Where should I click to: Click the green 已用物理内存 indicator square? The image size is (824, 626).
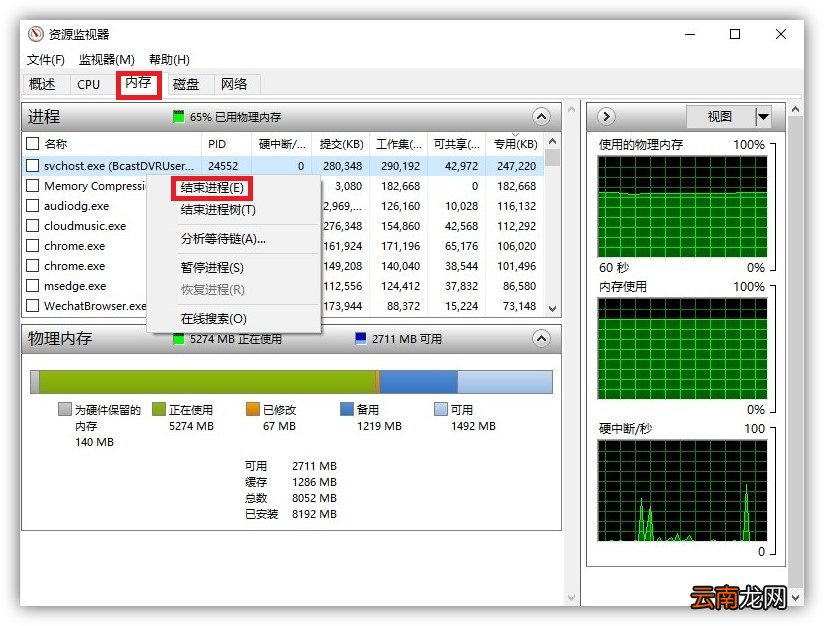(x=179, y=117)
